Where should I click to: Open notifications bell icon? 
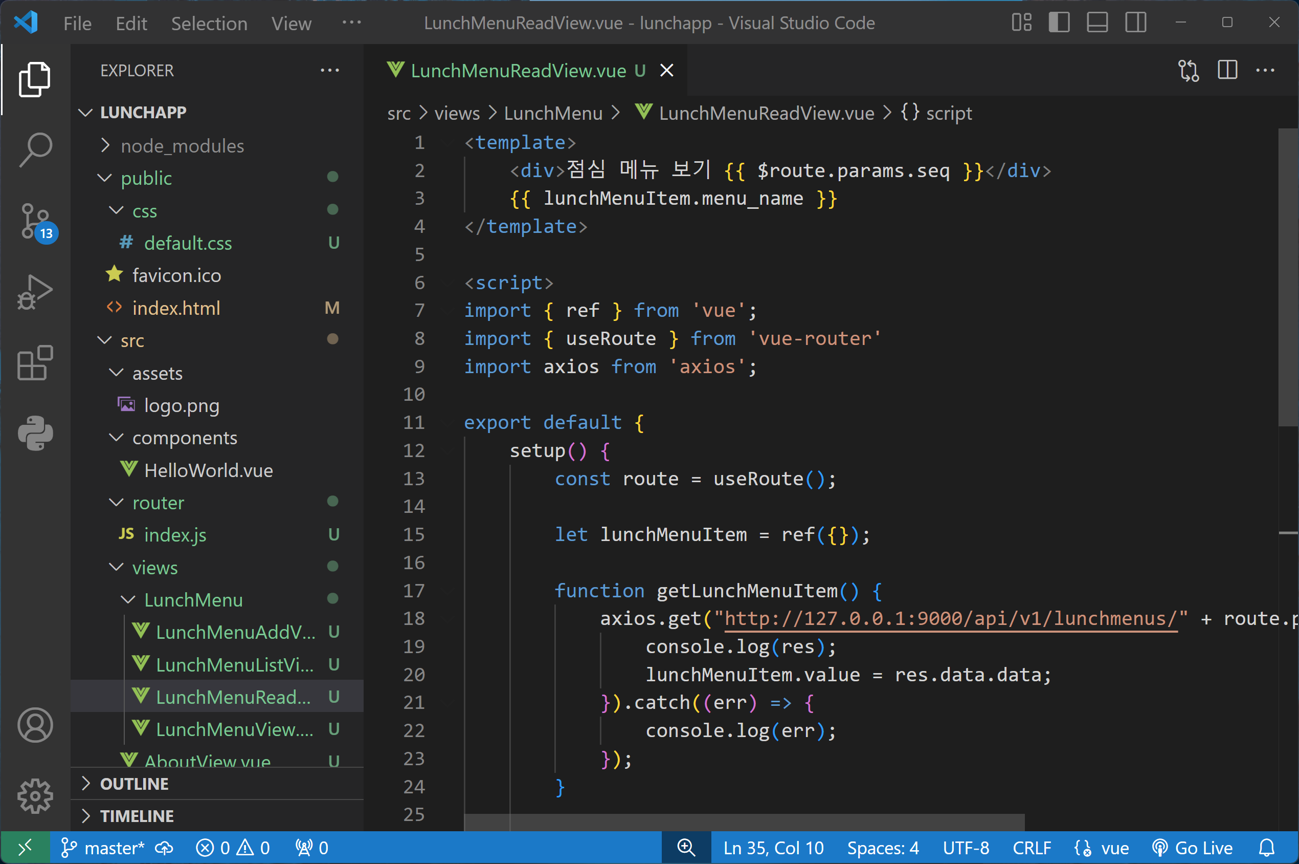tap(1267, 847)
